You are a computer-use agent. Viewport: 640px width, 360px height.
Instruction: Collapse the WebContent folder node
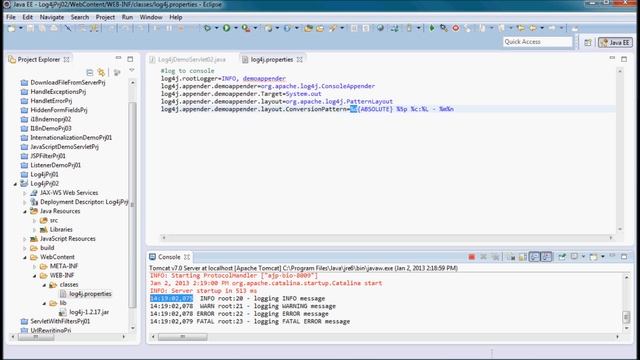25,258
